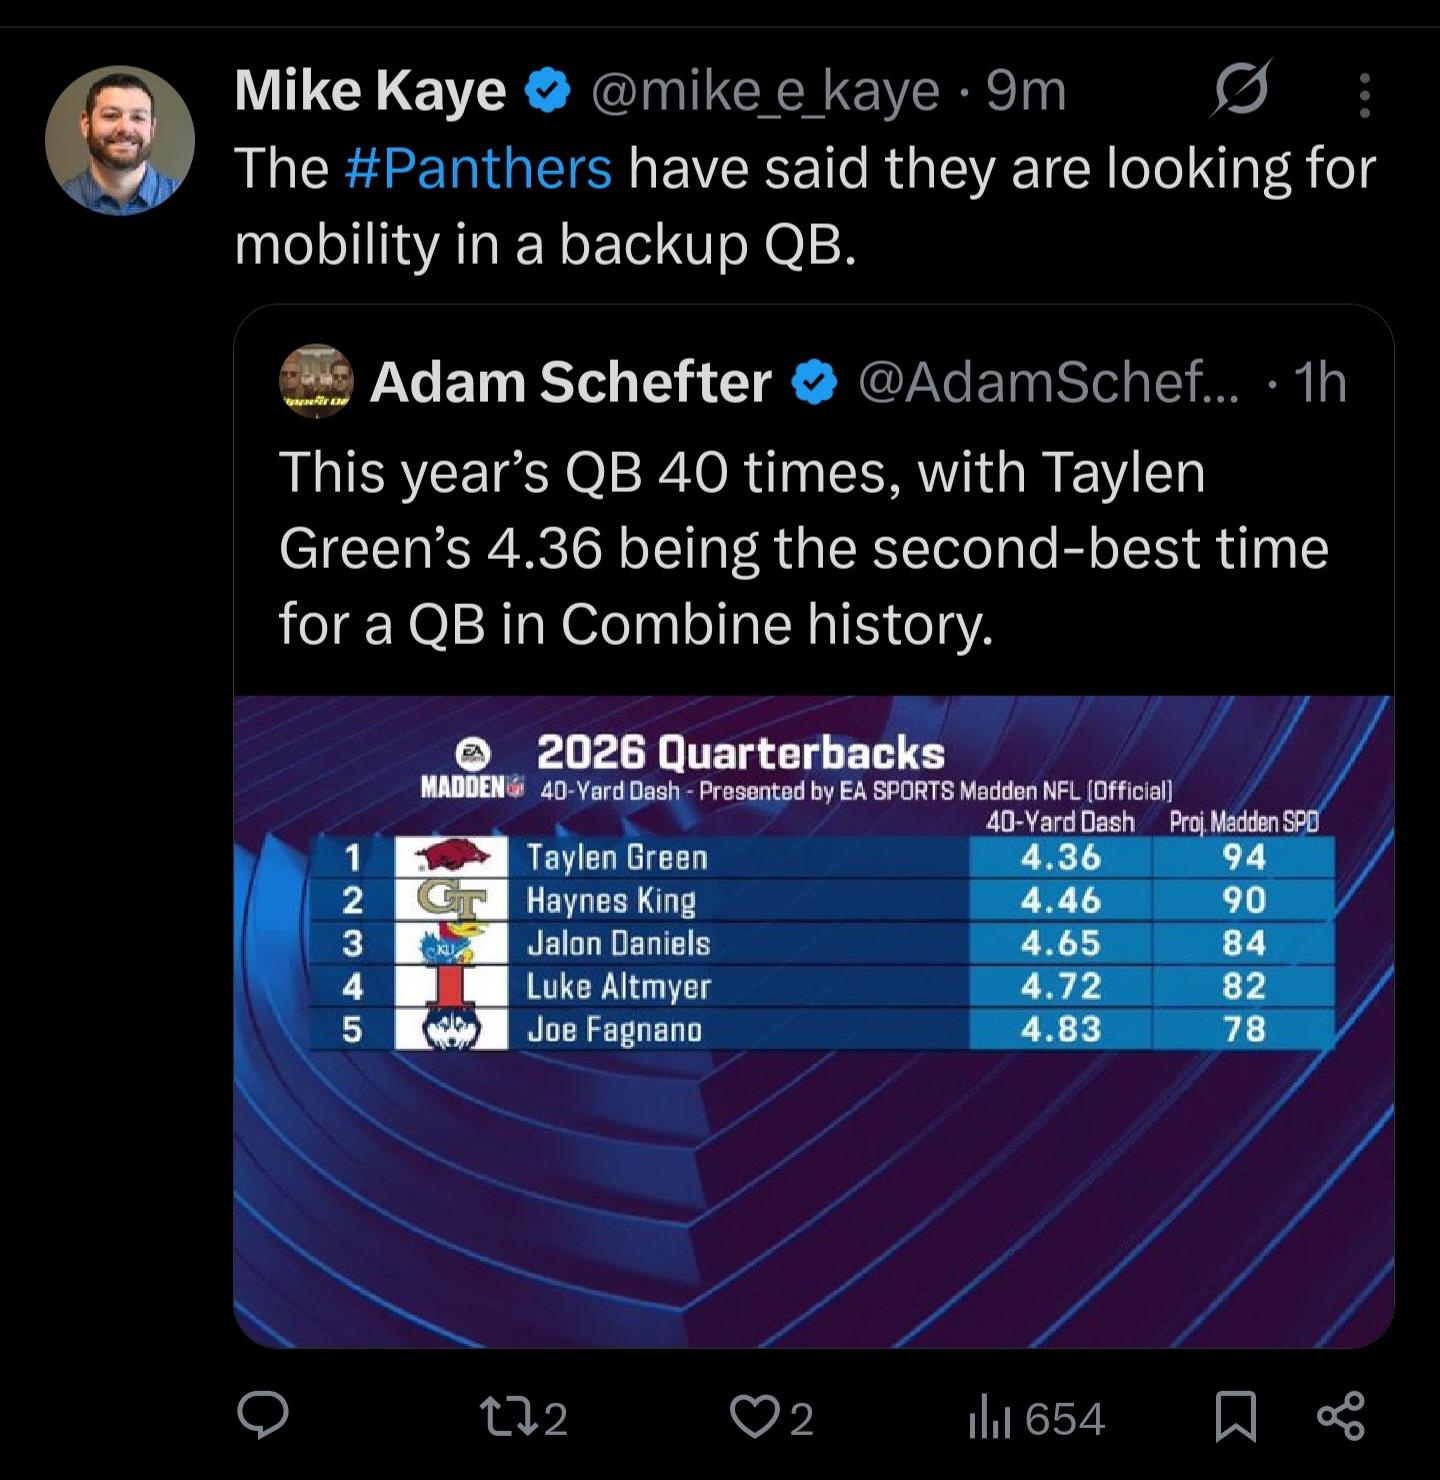Viewport: 1440px width, 1480px height.
Task: Open the #Panthers hashtag link
Action: coord(478,168)
